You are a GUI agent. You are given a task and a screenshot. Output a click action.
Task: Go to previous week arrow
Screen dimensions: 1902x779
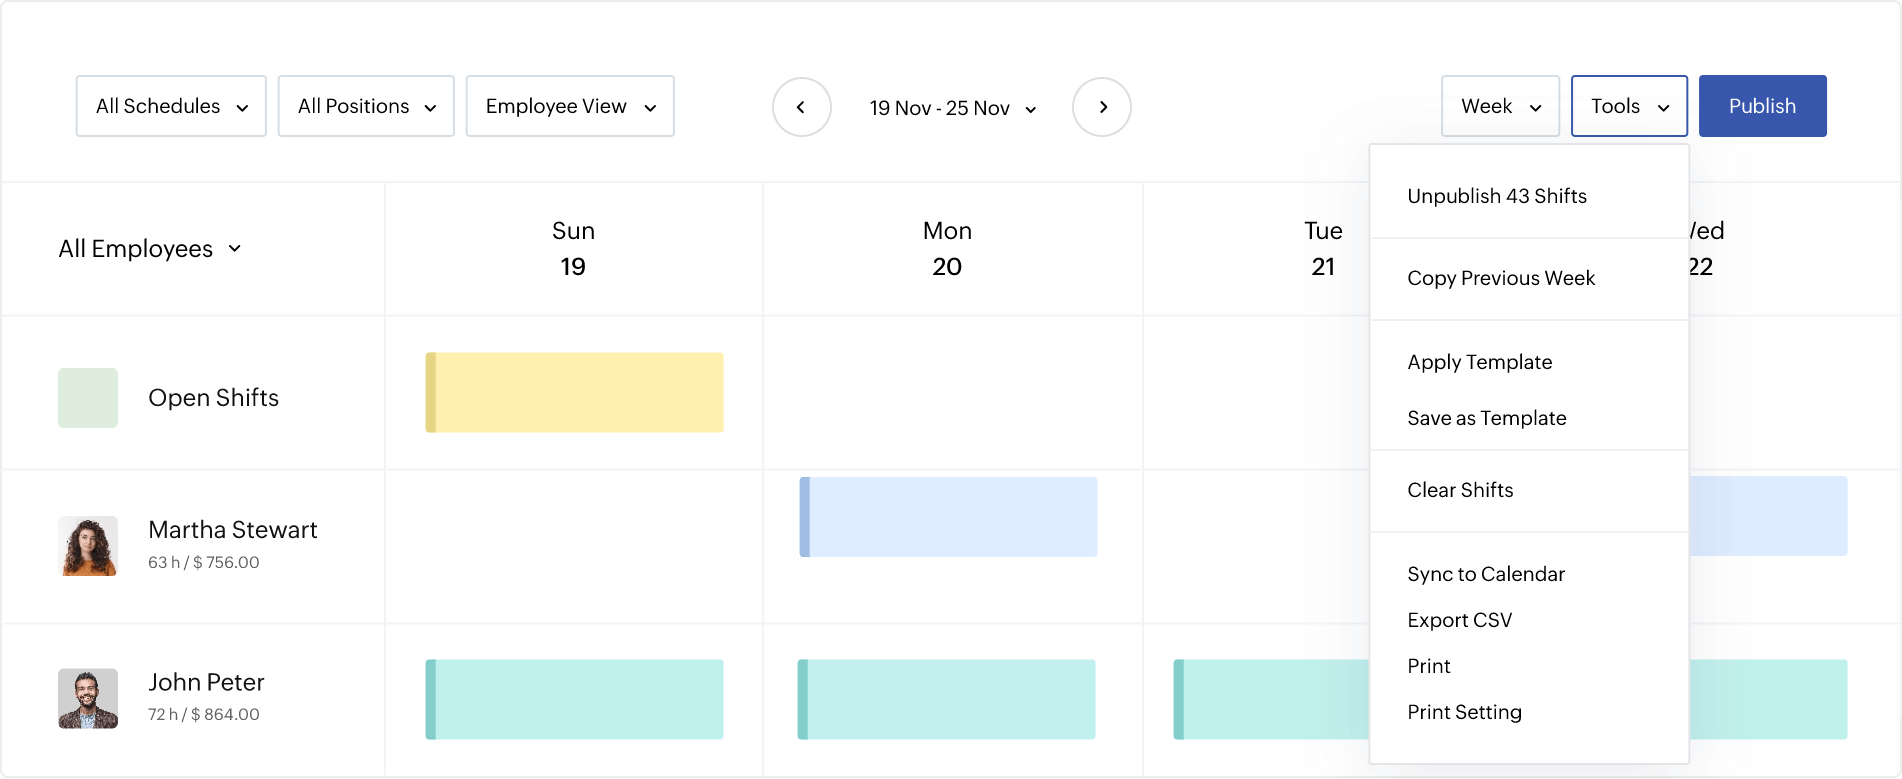coord(801,107)
